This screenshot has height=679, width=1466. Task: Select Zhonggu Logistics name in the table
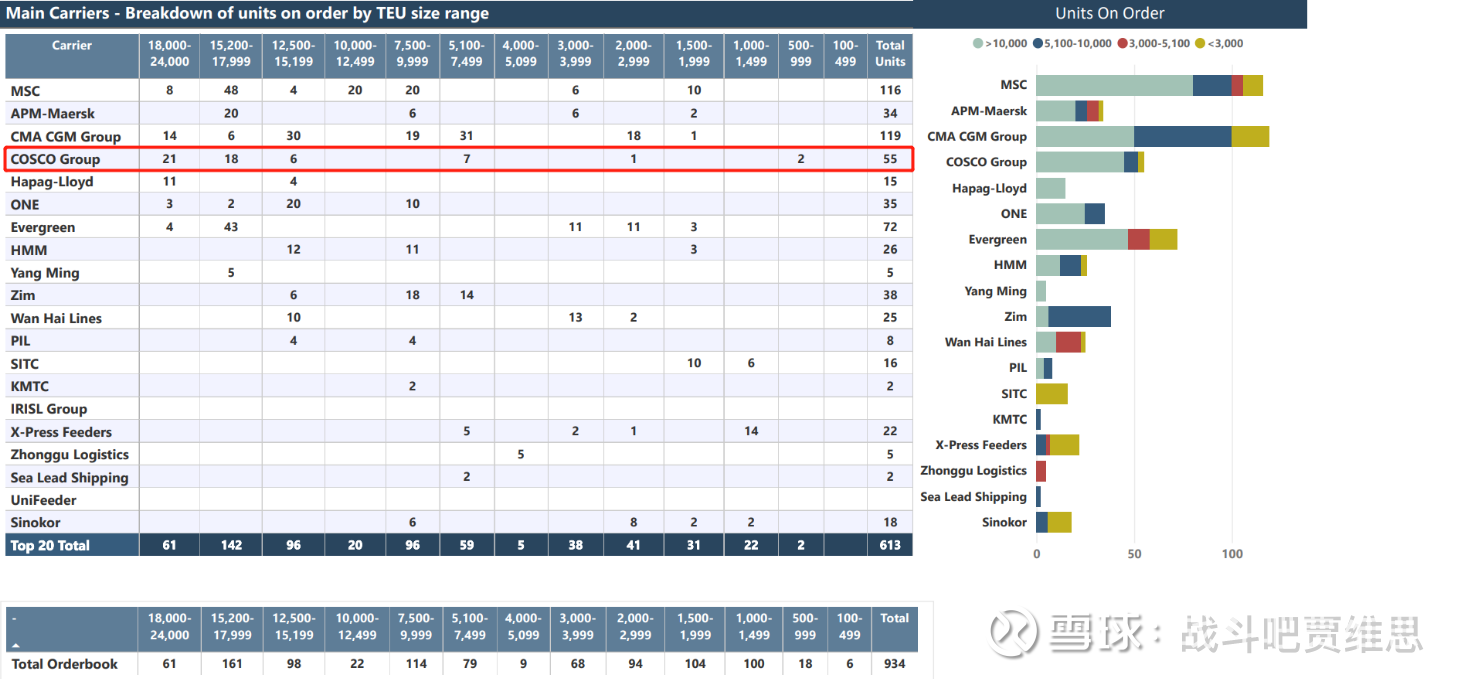coord(70,454)
